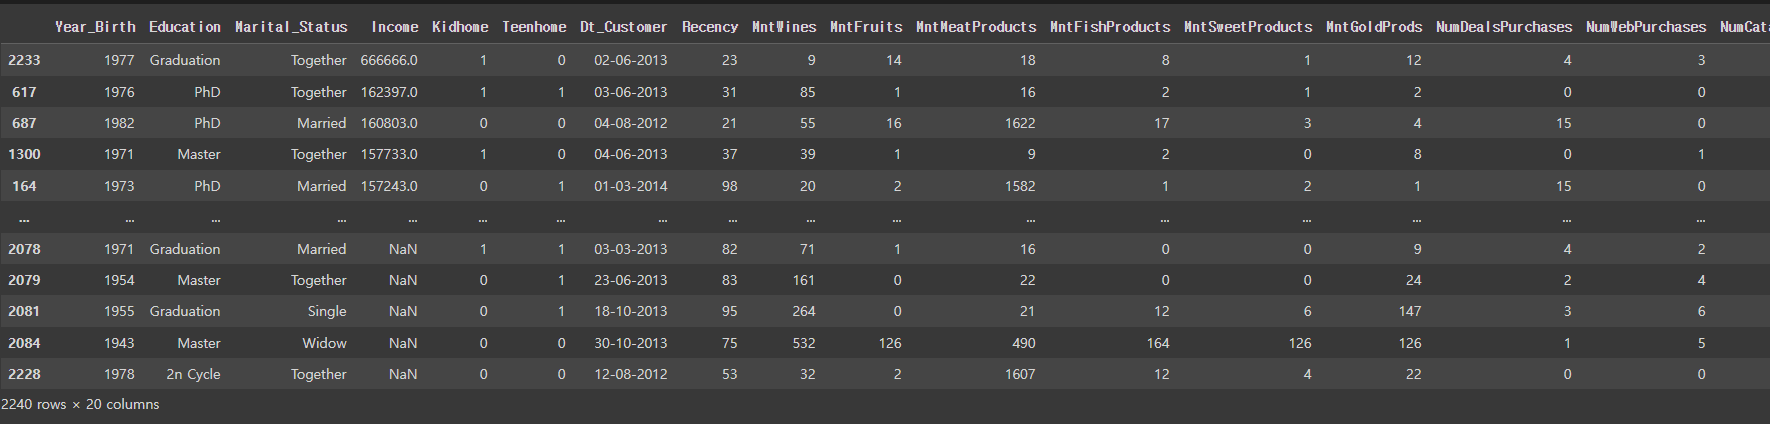Click birth year 1954 cell
This screenshot has width=1770, height=424.
[x=119, y=280]
